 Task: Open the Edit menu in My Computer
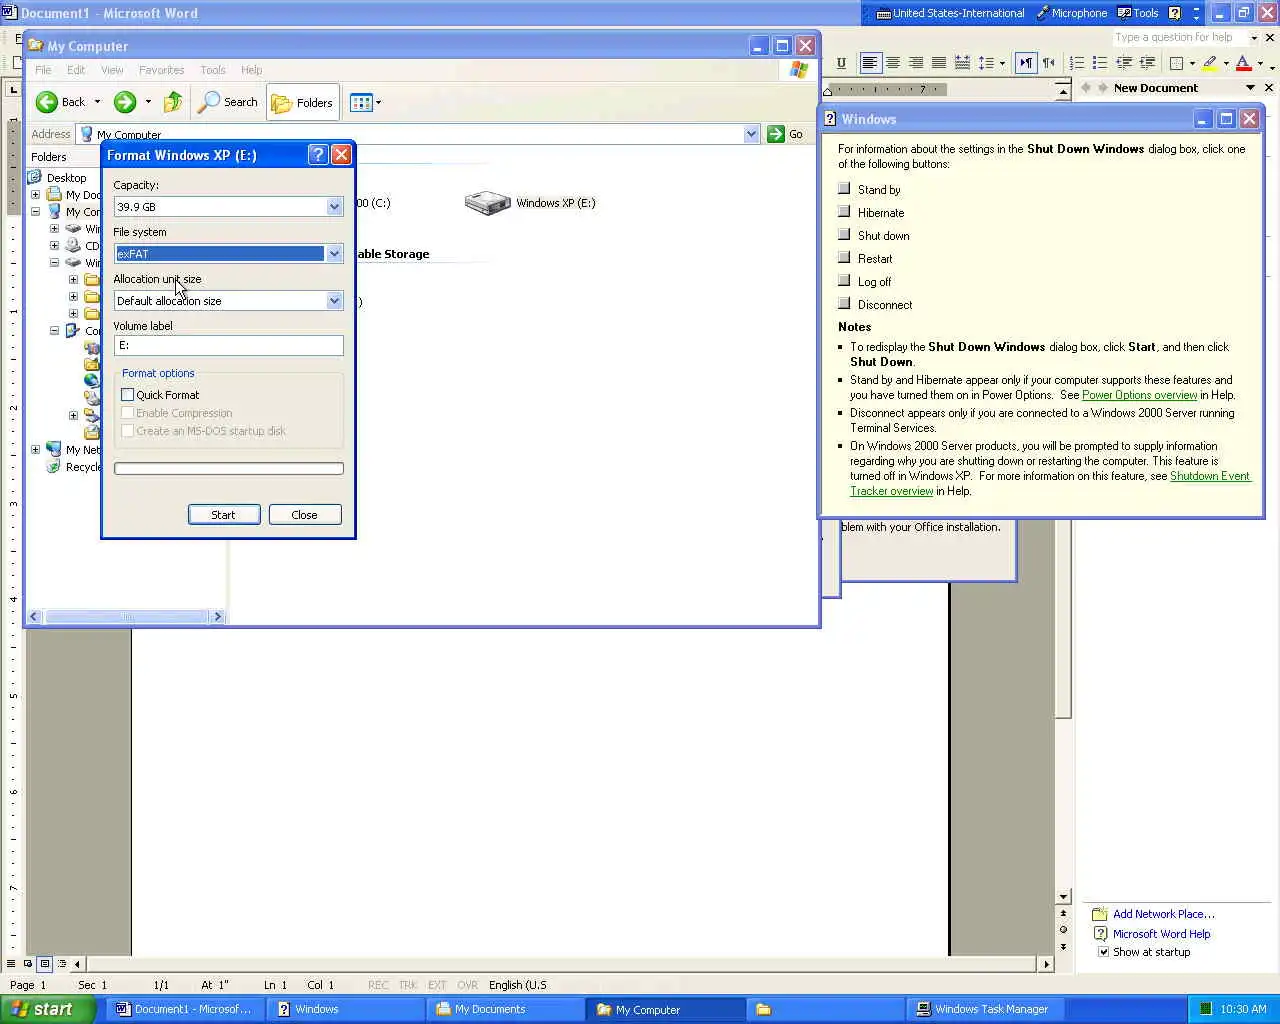tap(76, 70)
